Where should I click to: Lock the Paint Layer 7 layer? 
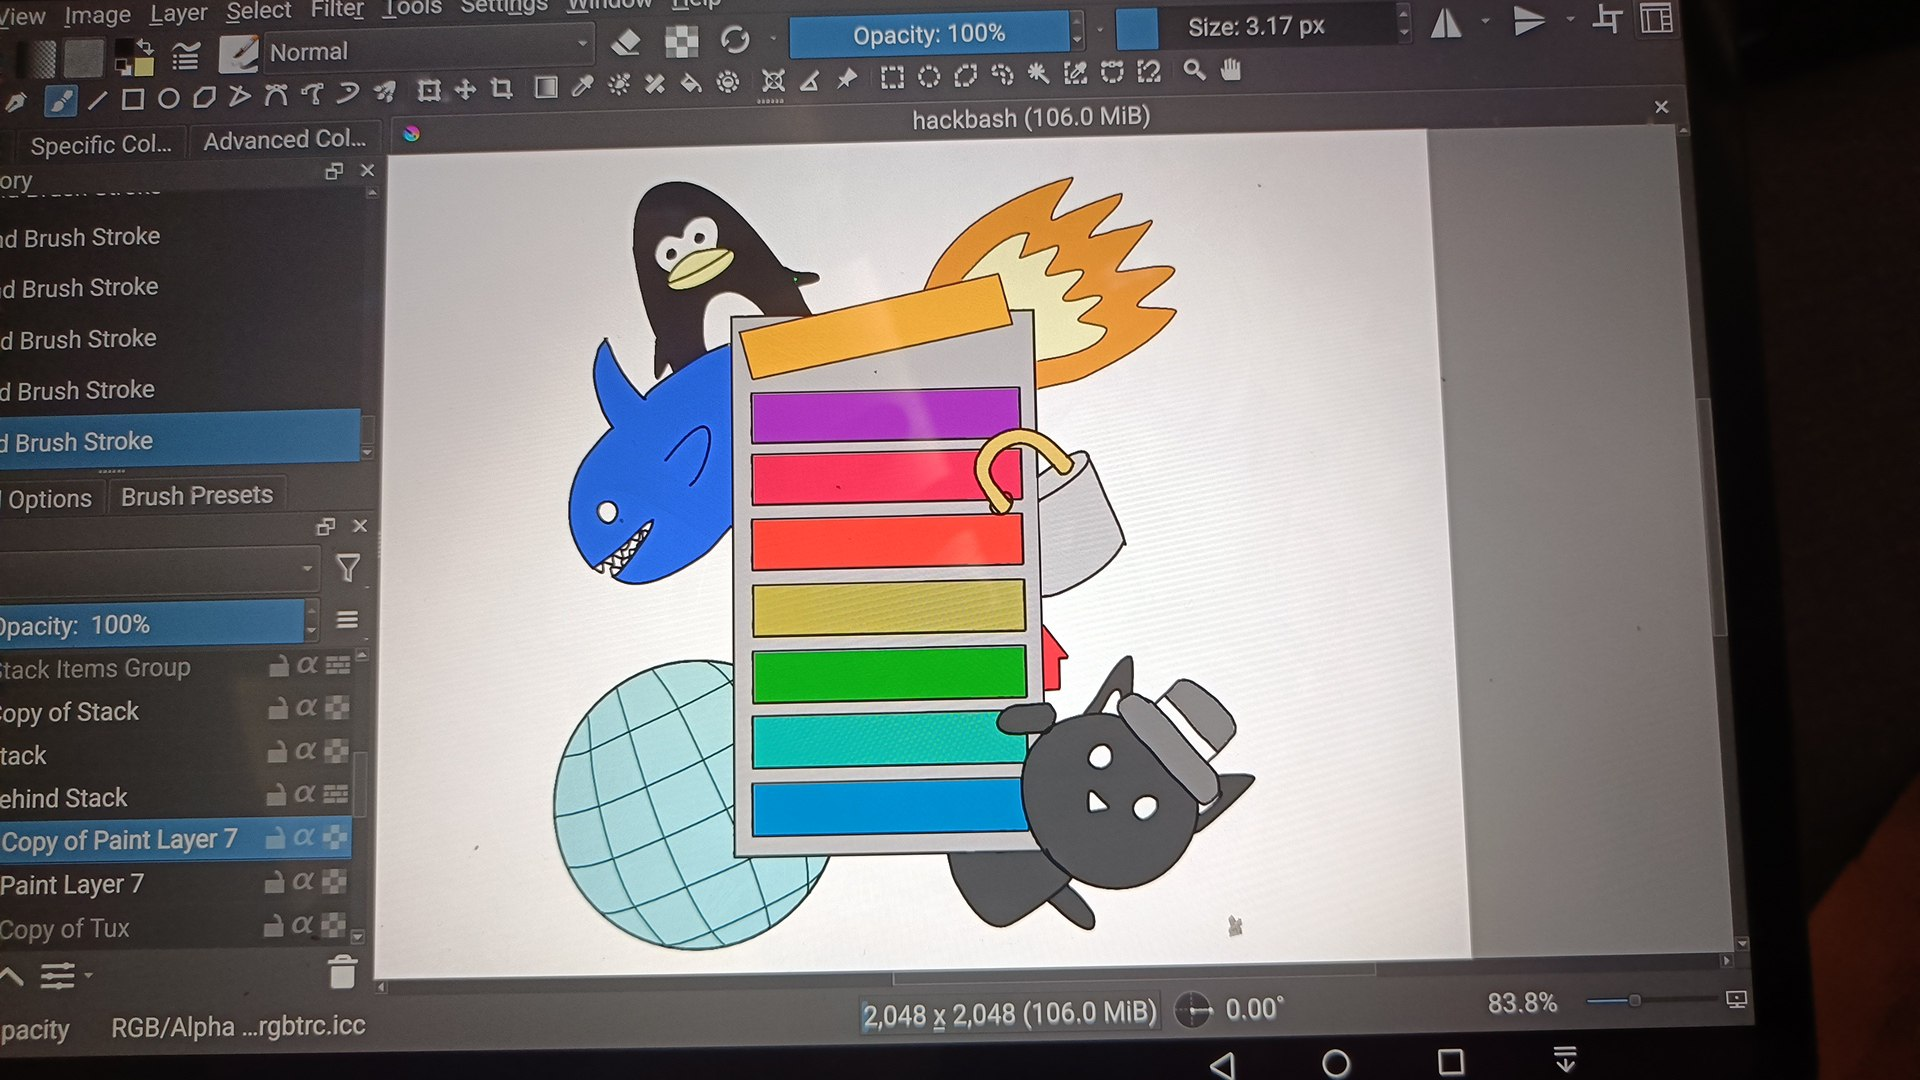(276, 883)
